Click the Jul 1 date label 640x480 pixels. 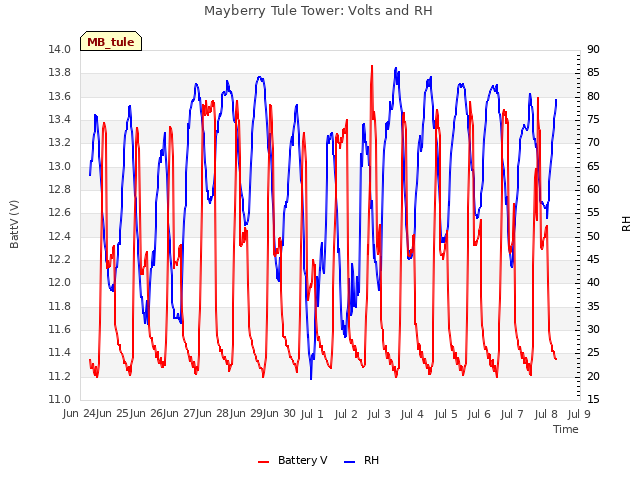click(x=312, y=414)
